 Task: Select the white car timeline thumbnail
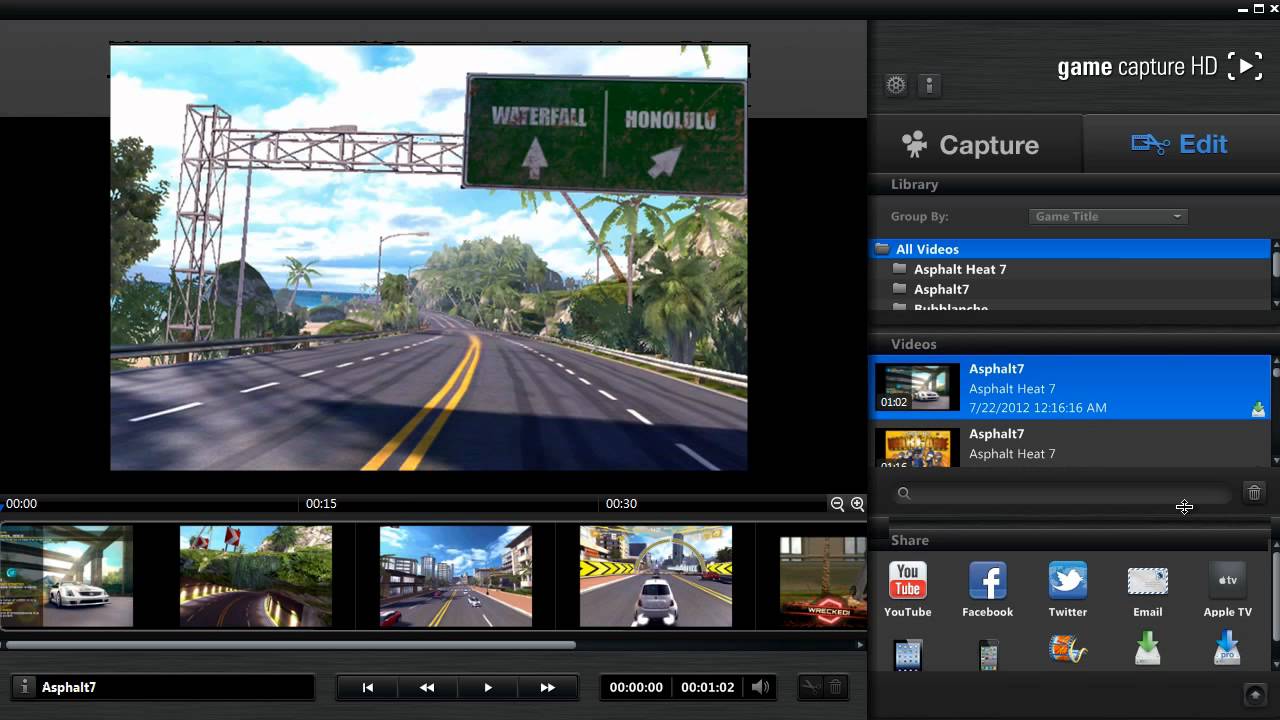66,577
